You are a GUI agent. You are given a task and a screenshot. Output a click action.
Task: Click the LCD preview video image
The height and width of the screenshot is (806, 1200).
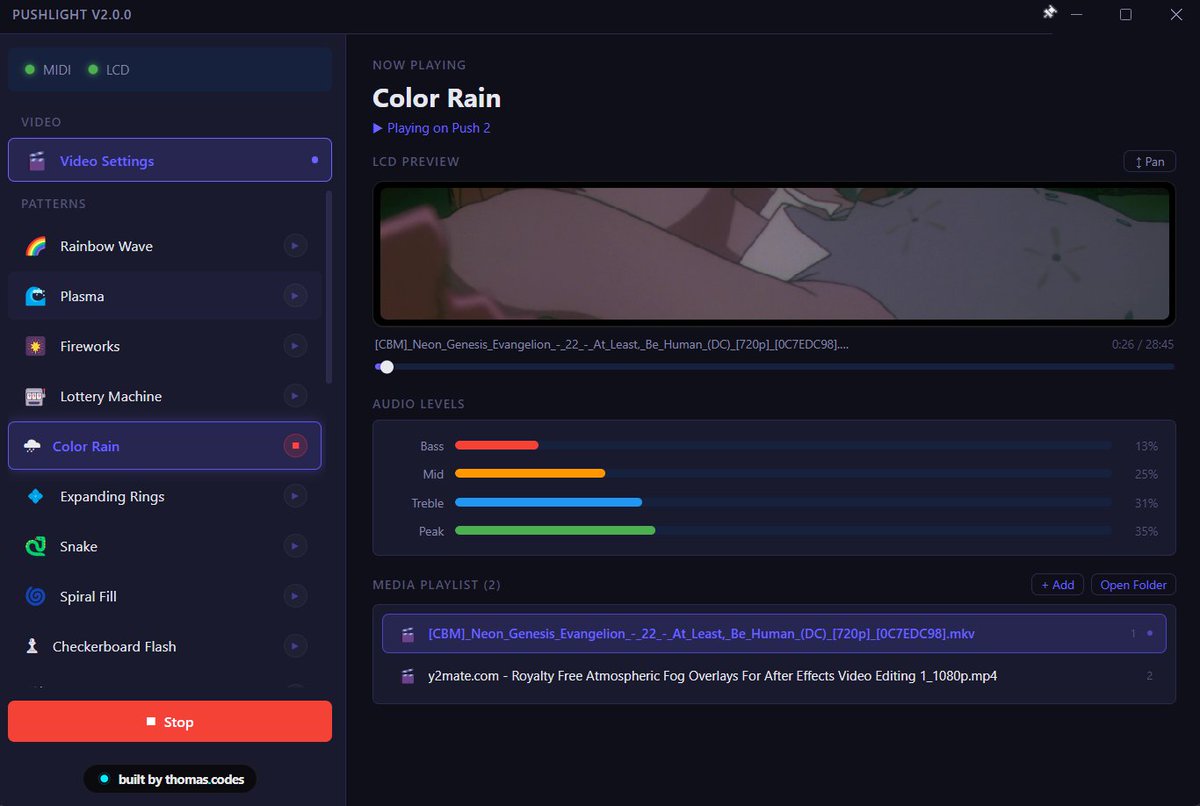click(774, 254)
